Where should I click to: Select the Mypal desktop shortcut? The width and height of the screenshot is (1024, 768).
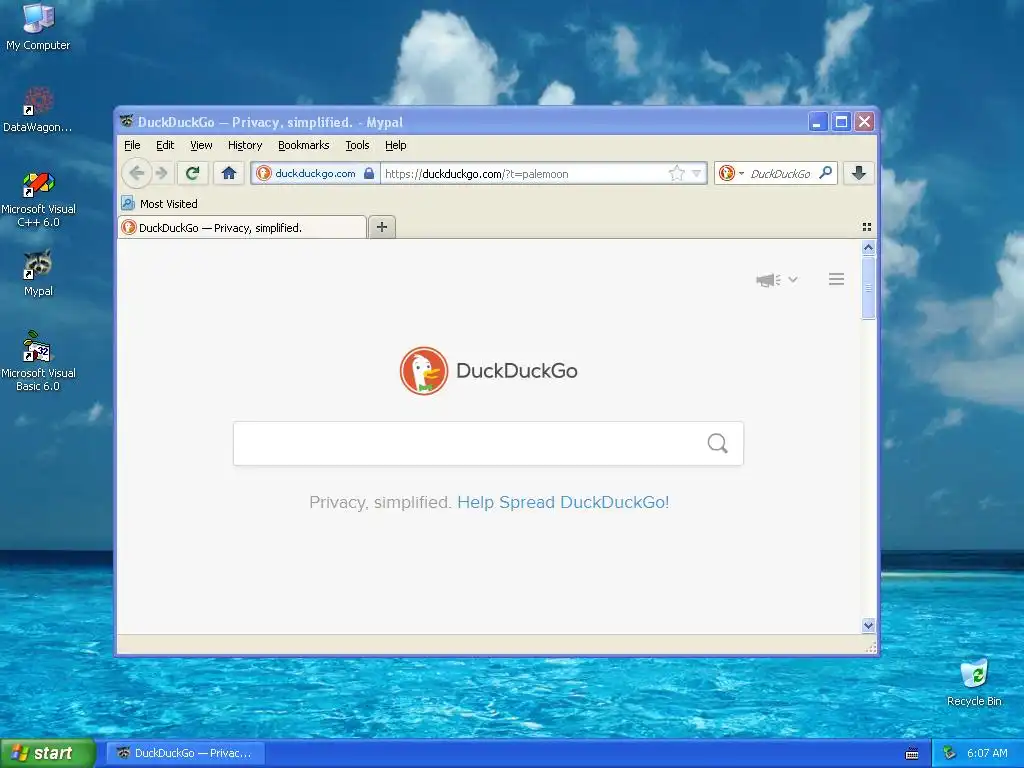coord(38,273)
